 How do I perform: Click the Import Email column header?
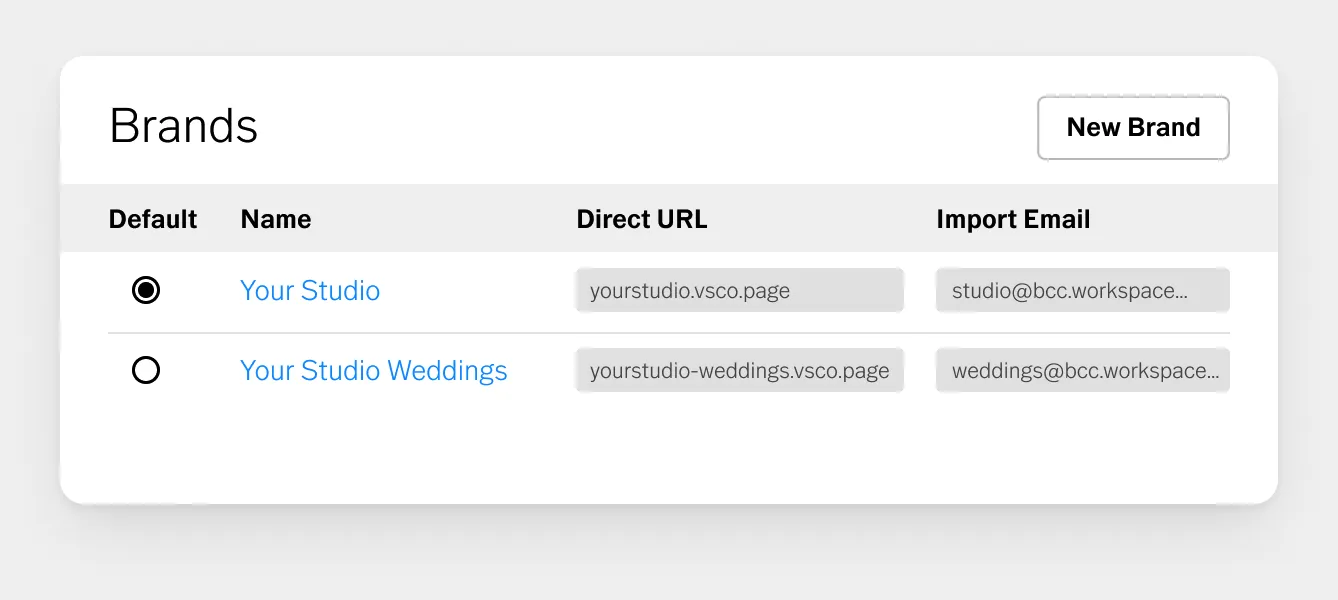point(1013,219)
